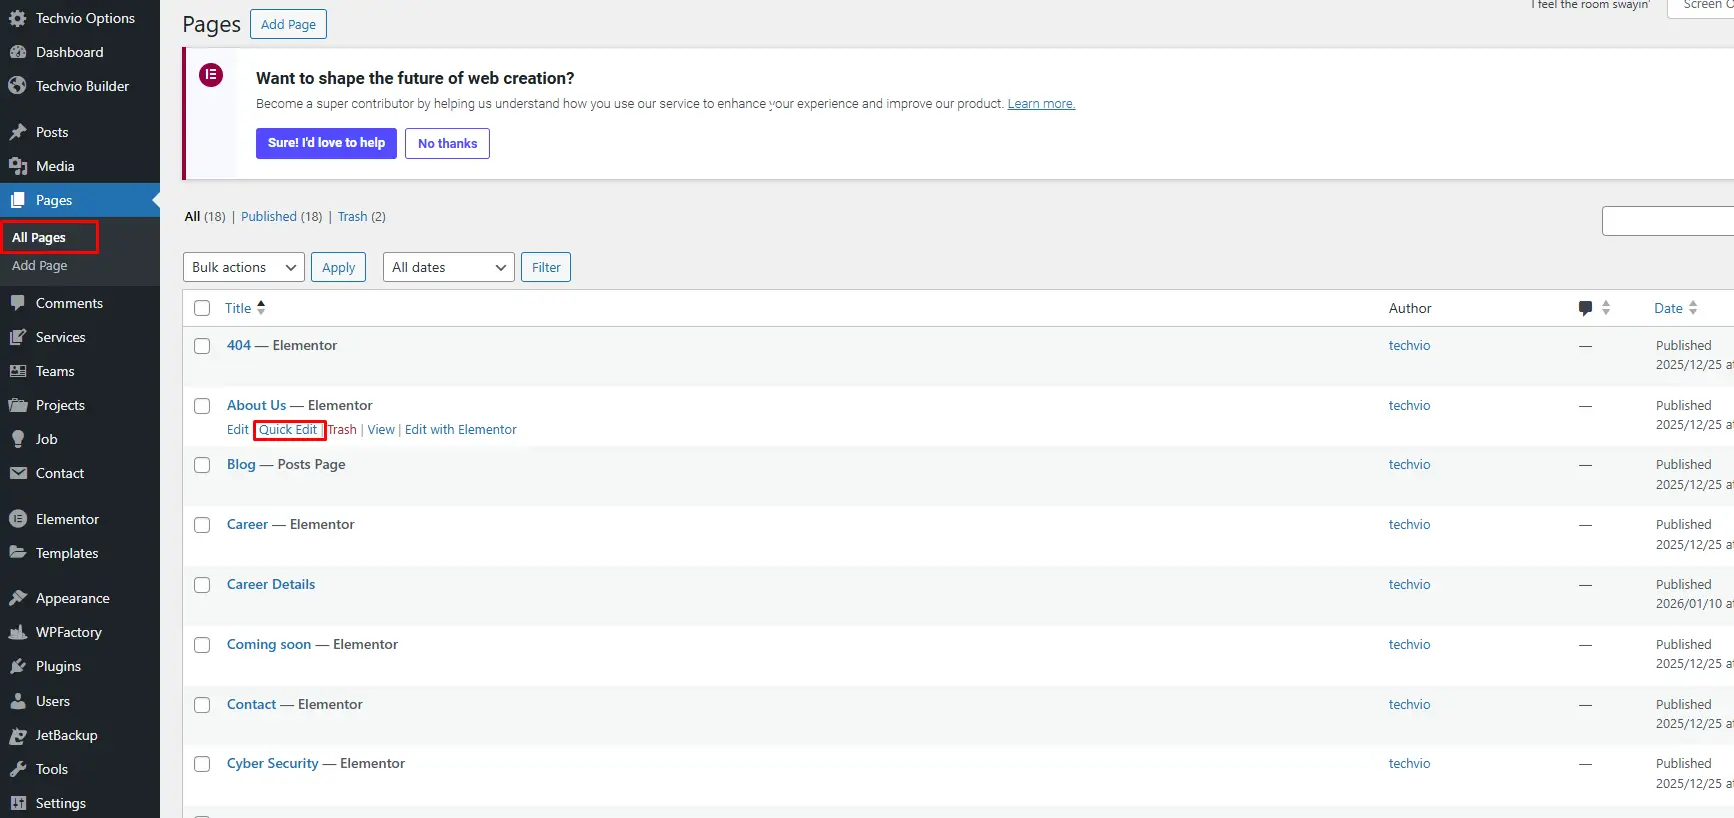Click the Settings sliders icon
The image size is (1734, 818).
17,803
